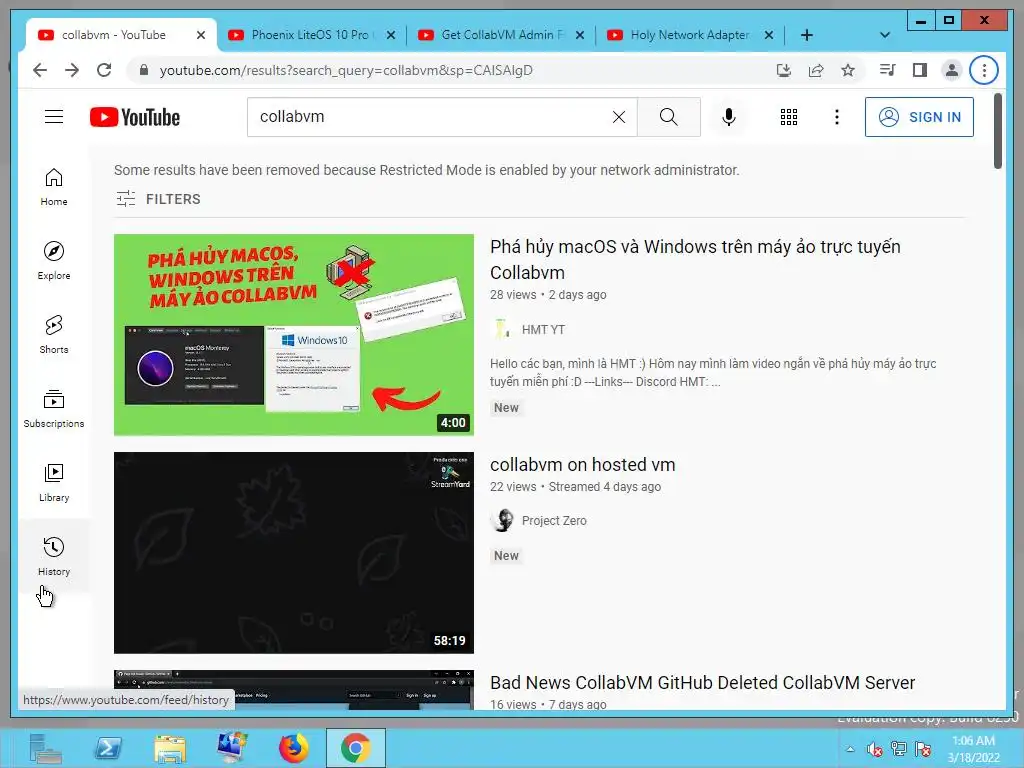Open History in the sidebar
This screenshot has width=1024, height=768.
tap(54, 556)
